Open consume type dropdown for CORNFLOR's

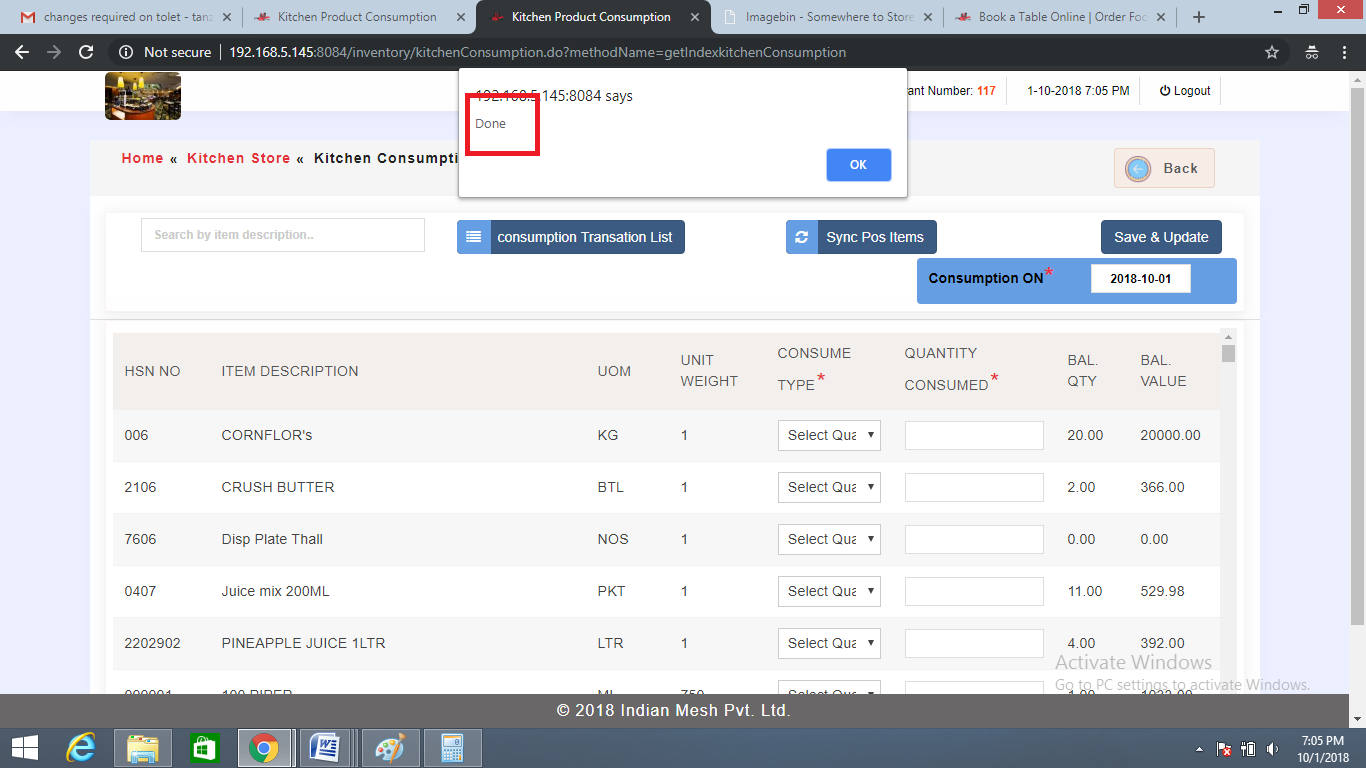(829, 435)
